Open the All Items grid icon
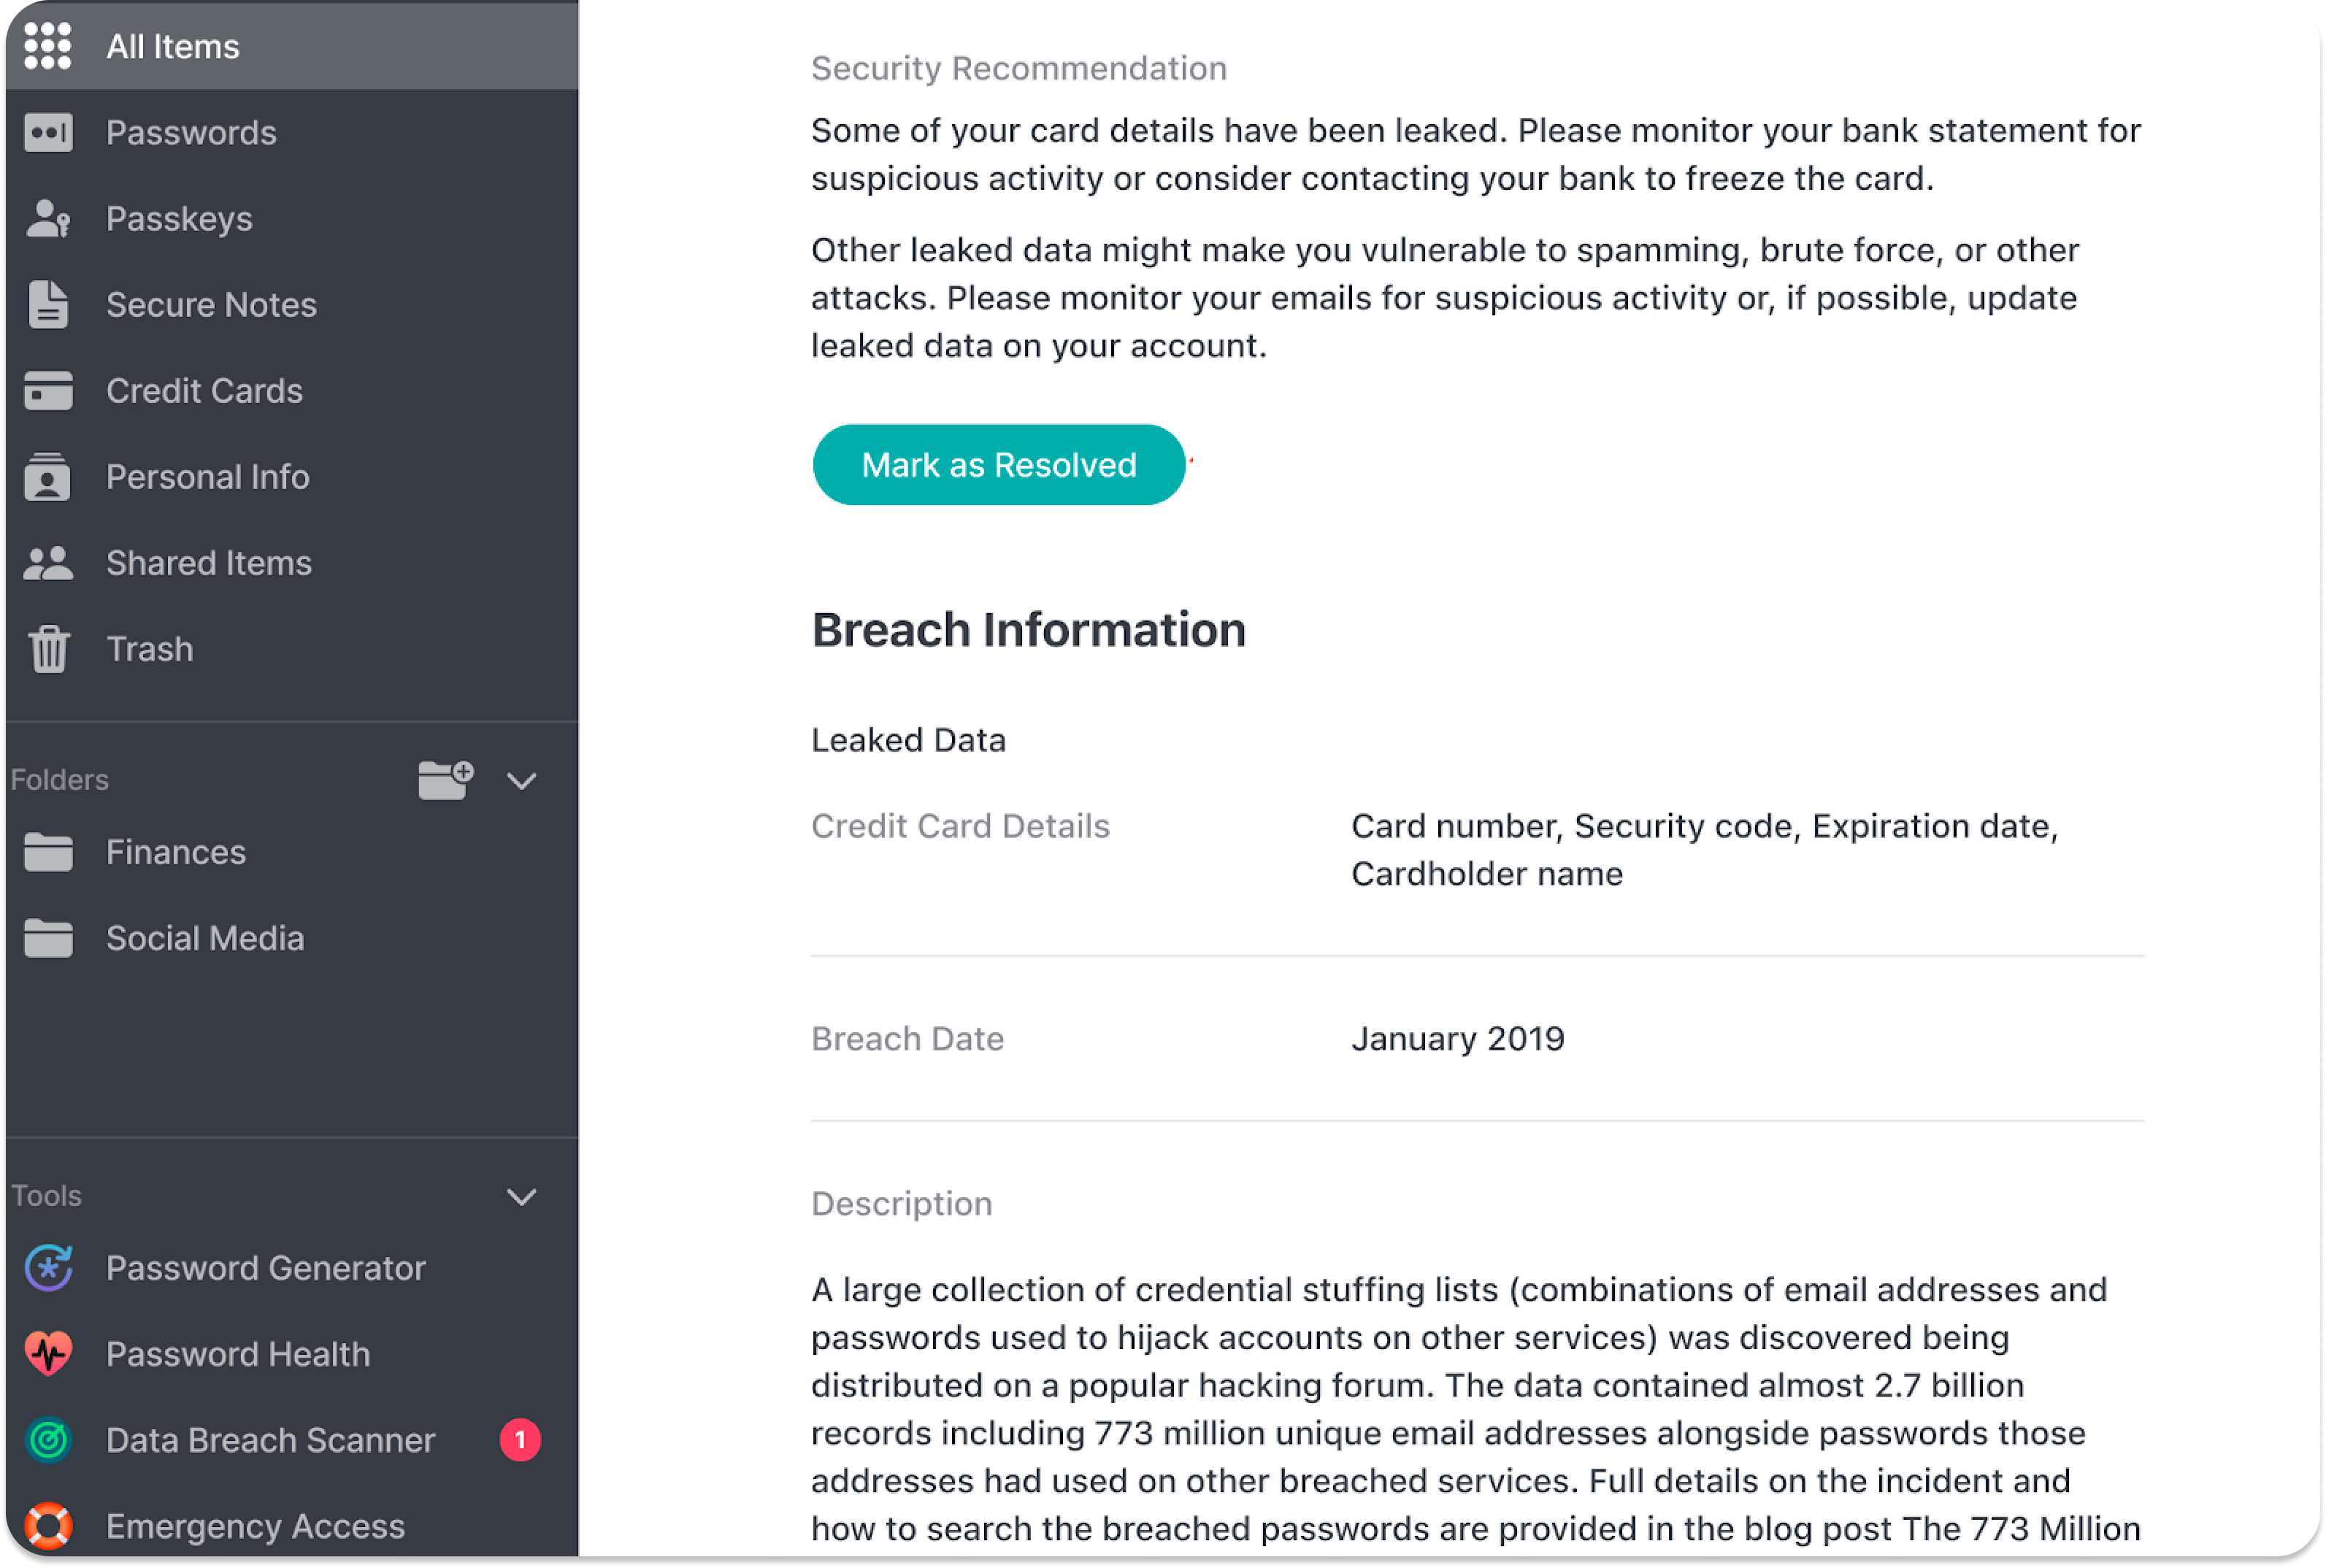2326x1568 pixels. [48, 46]
